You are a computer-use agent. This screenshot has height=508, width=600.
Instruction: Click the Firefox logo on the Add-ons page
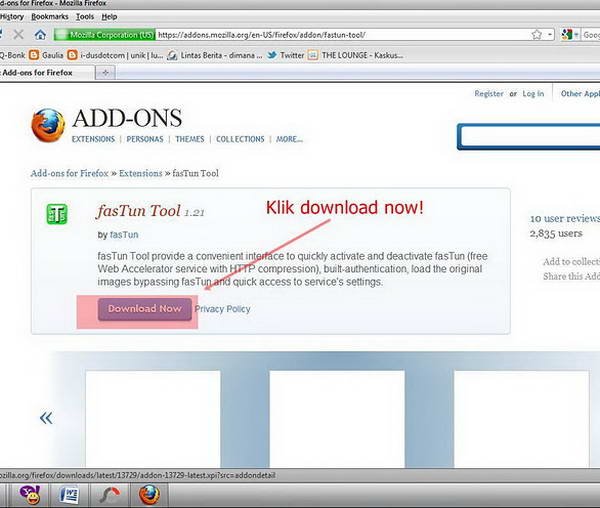[47, 126]
